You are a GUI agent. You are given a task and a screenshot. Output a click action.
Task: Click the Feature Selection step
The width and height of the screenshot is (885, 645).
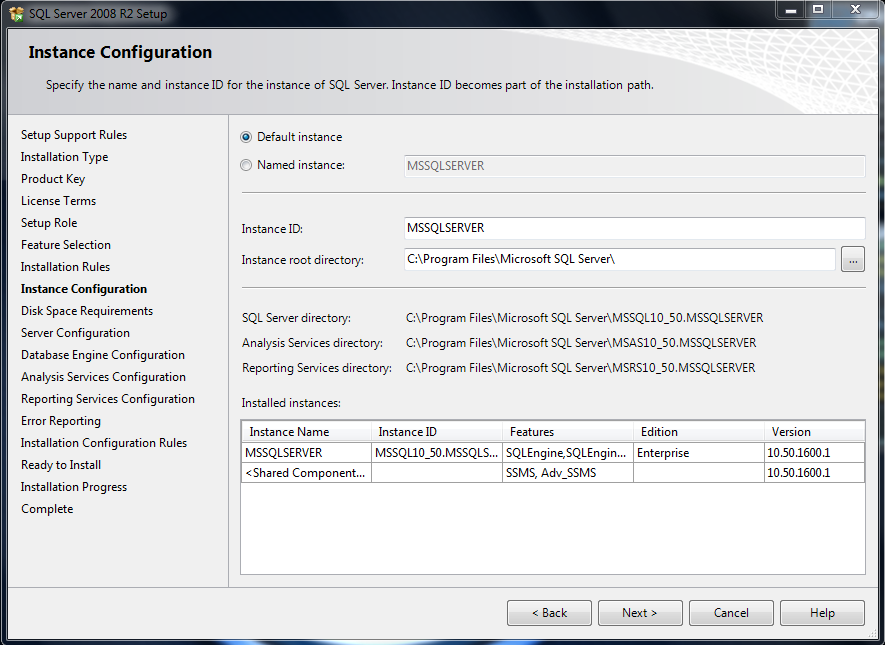(66, 245)
